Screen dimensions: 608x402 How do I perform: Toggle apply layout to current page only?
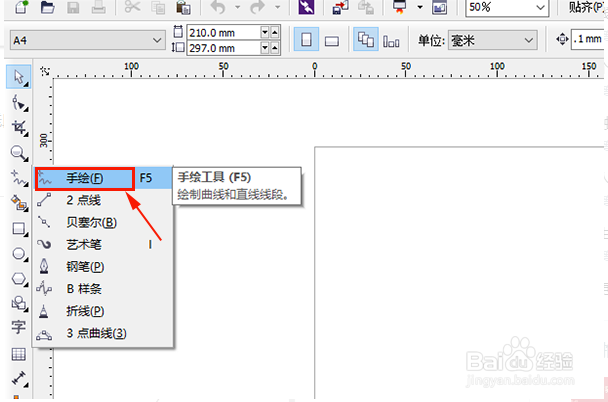pos(391,41)
